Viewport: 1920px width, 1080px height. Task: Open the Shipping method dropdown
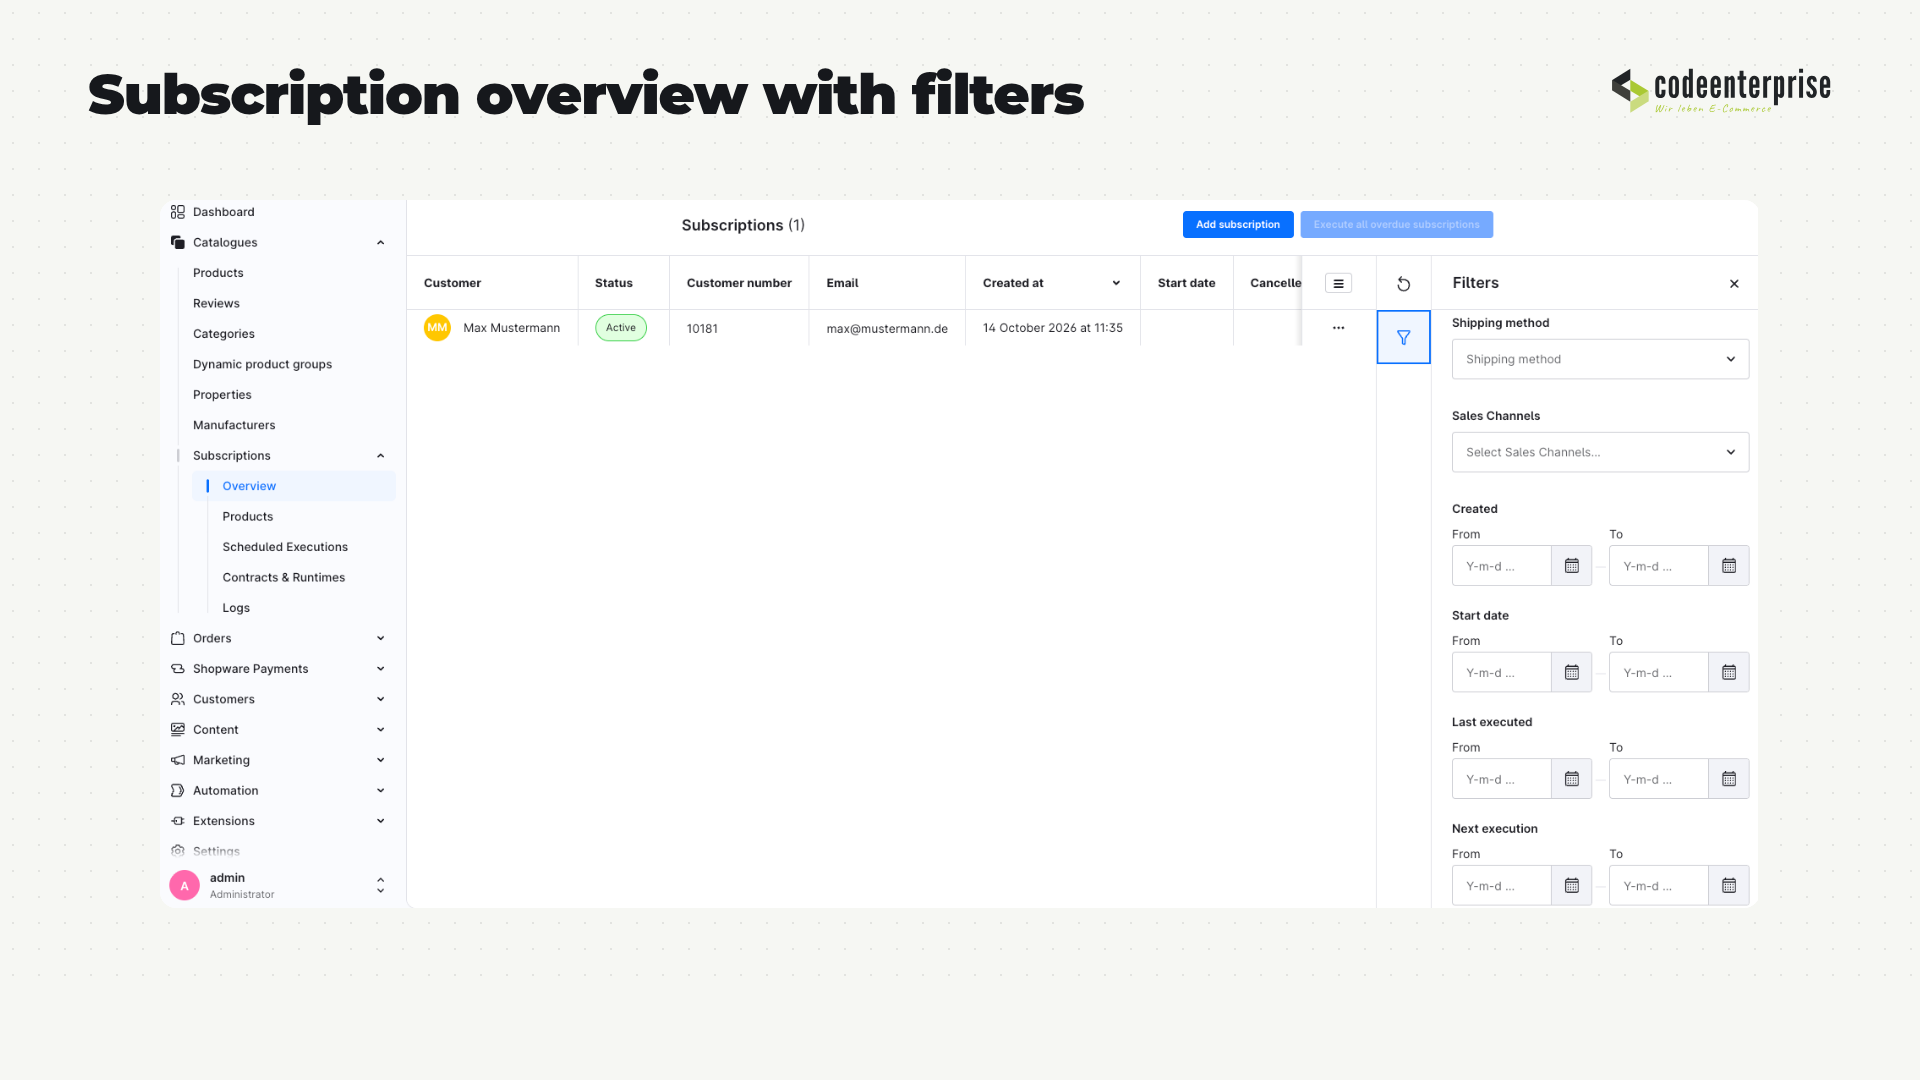[1600, 359]
